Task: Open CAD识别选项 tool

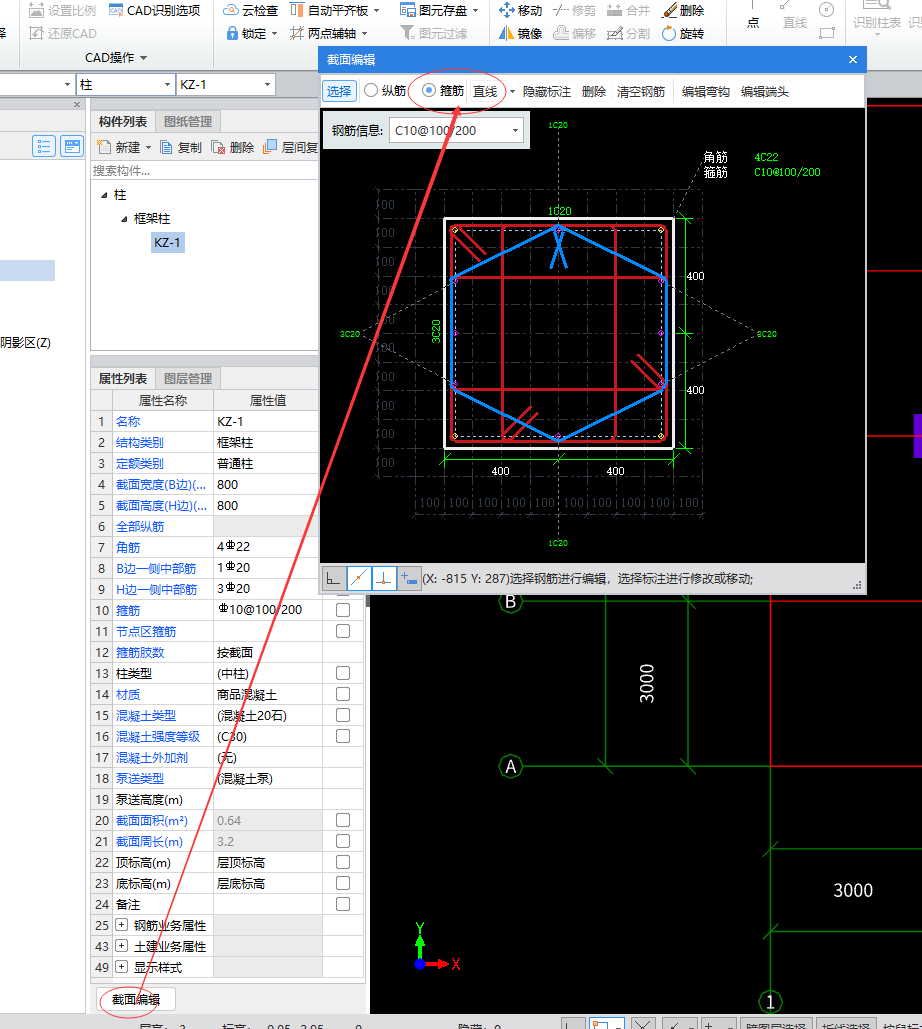Action: click(x=154, y=10)
